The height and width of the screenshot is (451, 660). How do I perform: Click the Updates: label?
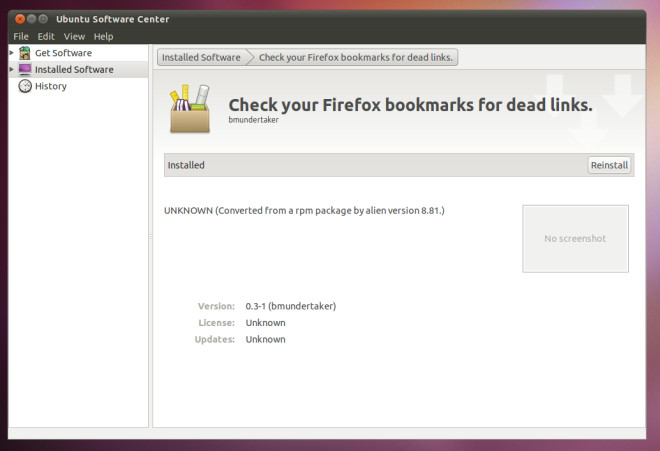tap(215, 339)
